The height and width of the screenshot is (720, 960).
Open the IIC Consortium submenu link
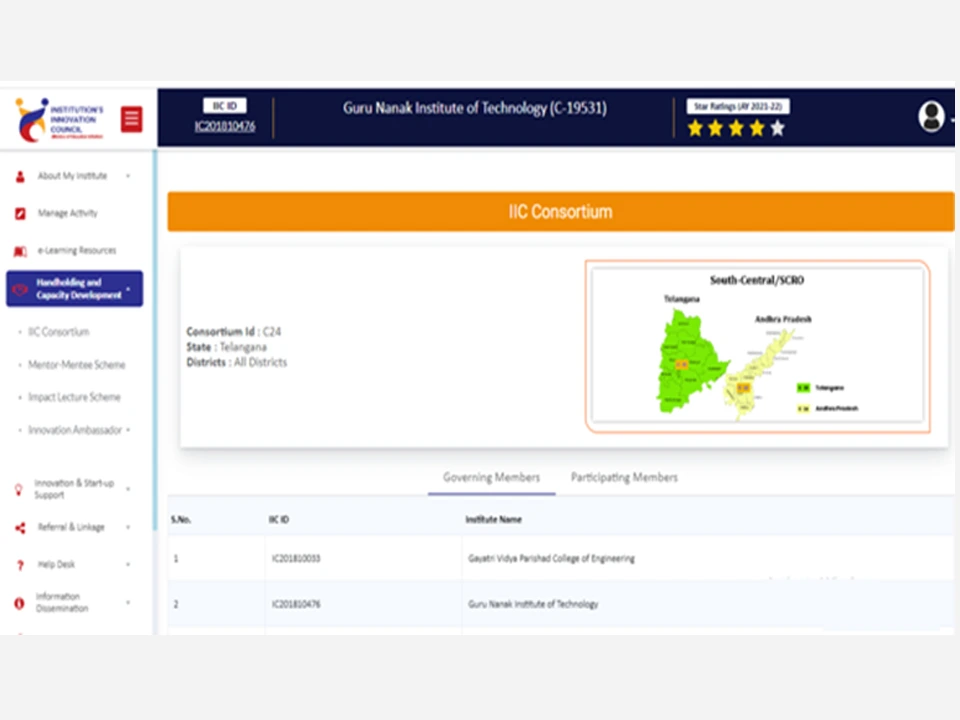(x=59, y=332)
